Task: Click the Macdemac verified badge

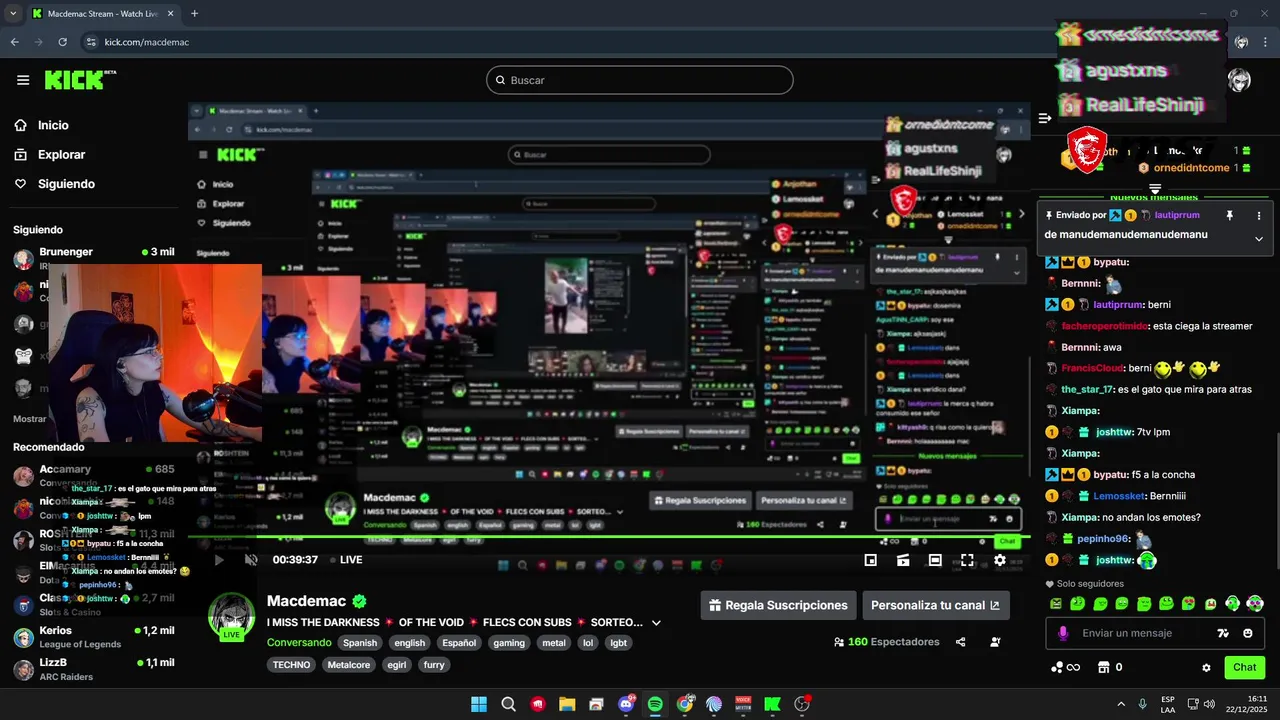Action: point(359,601)
